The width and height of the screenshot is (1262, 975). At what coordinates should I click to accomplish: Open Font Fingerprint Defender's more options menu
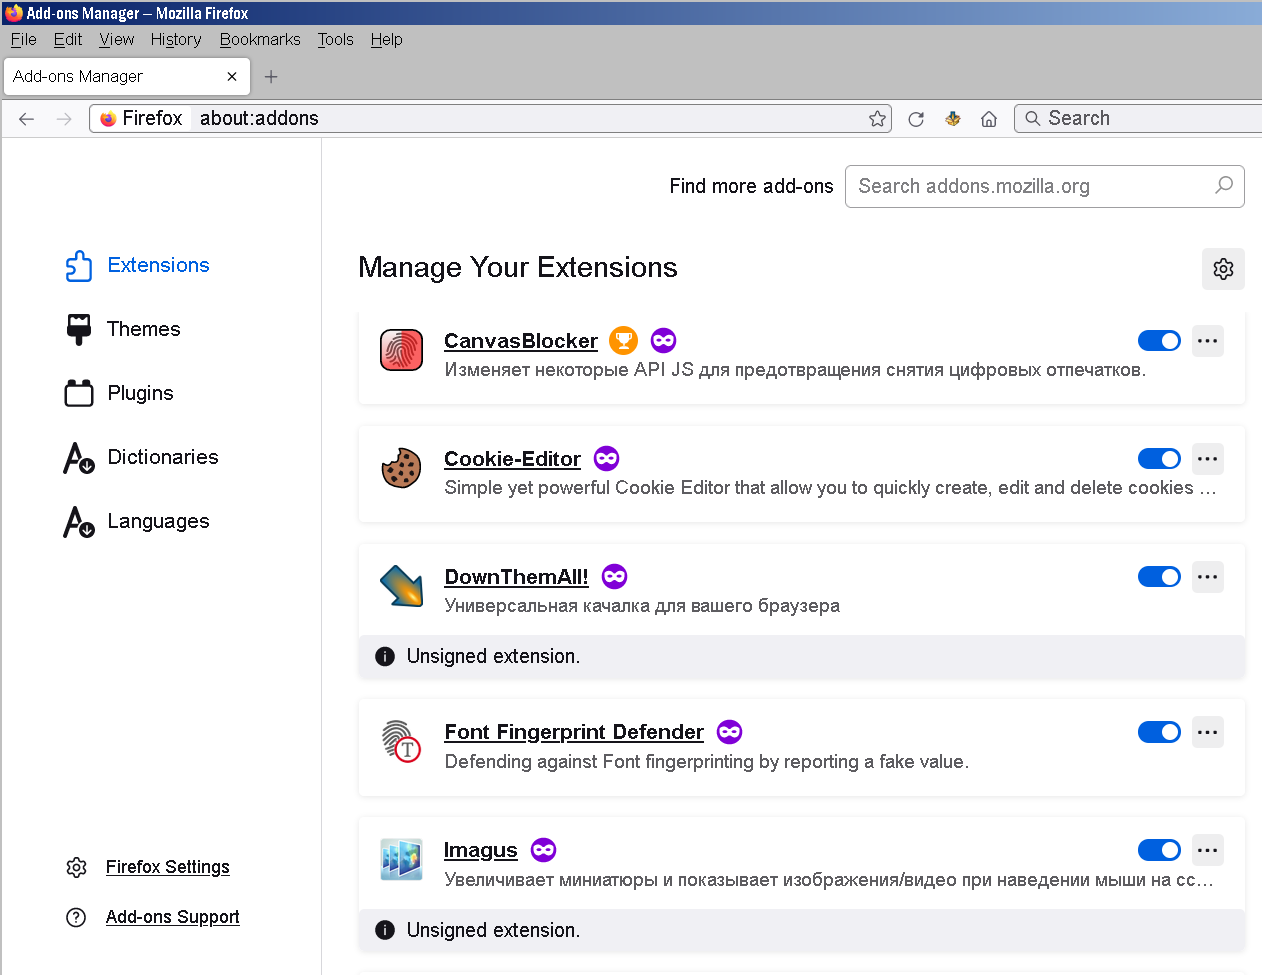1208,732
